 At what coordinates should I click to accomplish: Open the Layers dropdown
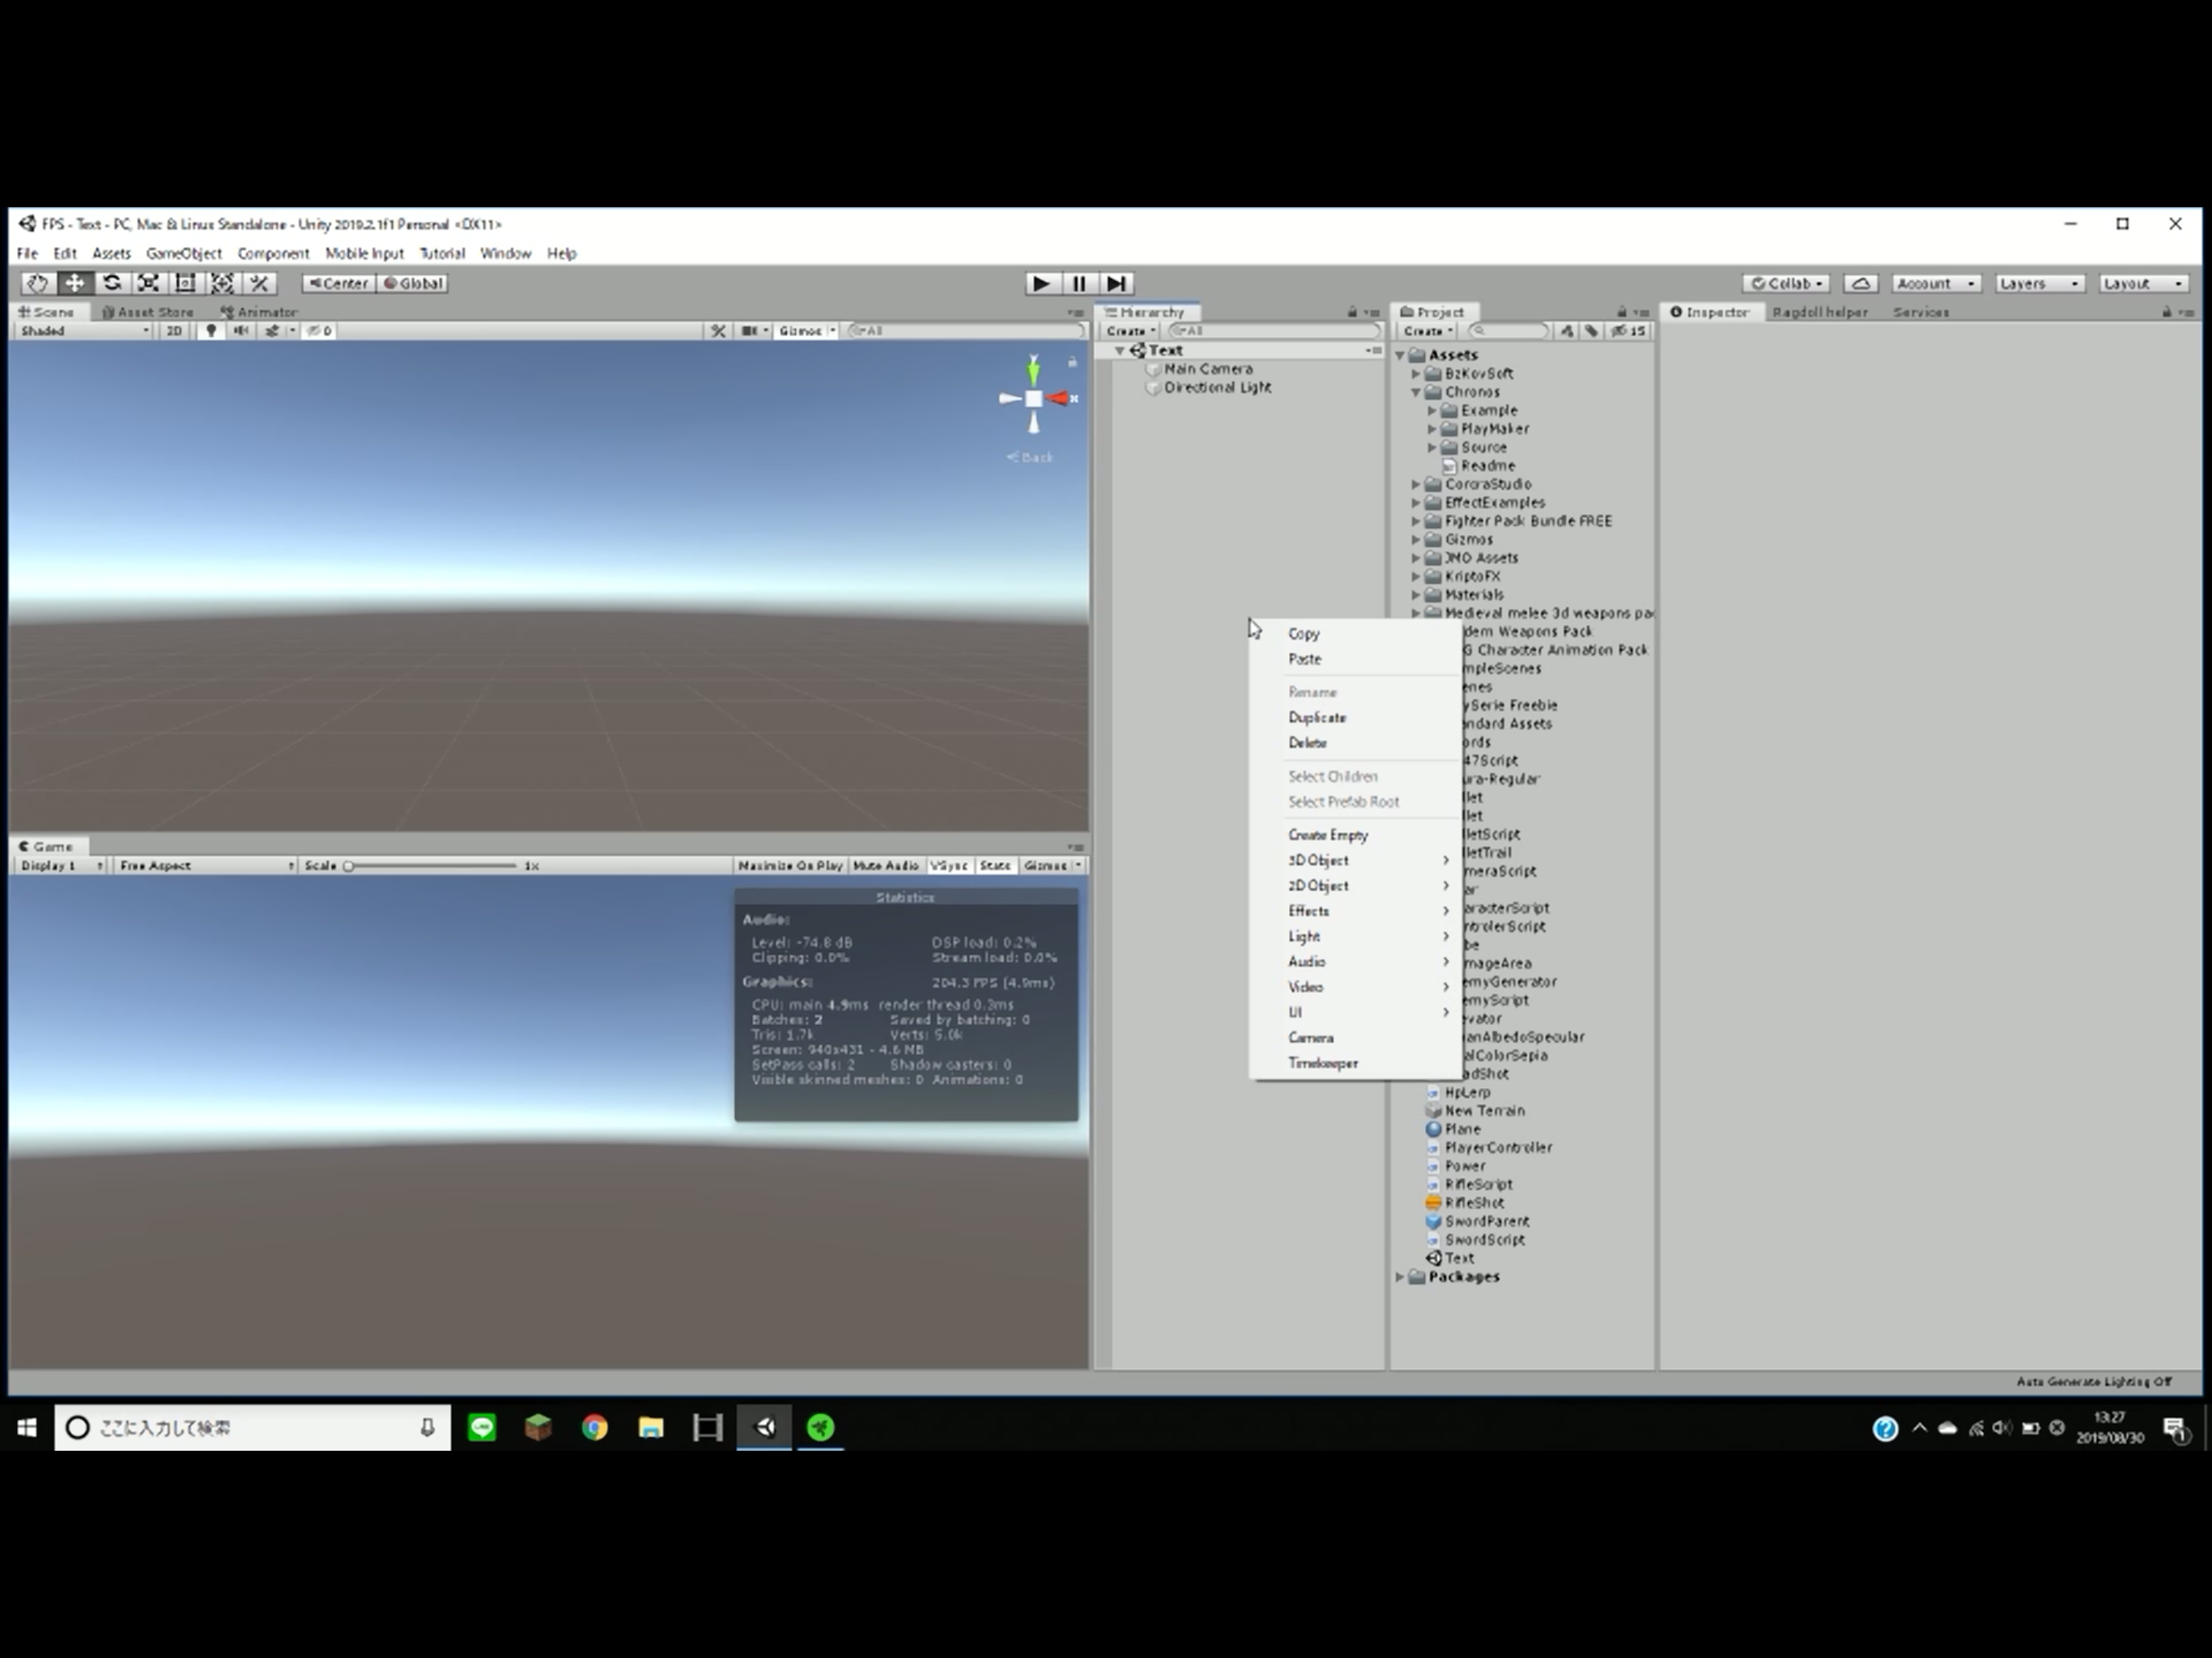point(2039,283)
